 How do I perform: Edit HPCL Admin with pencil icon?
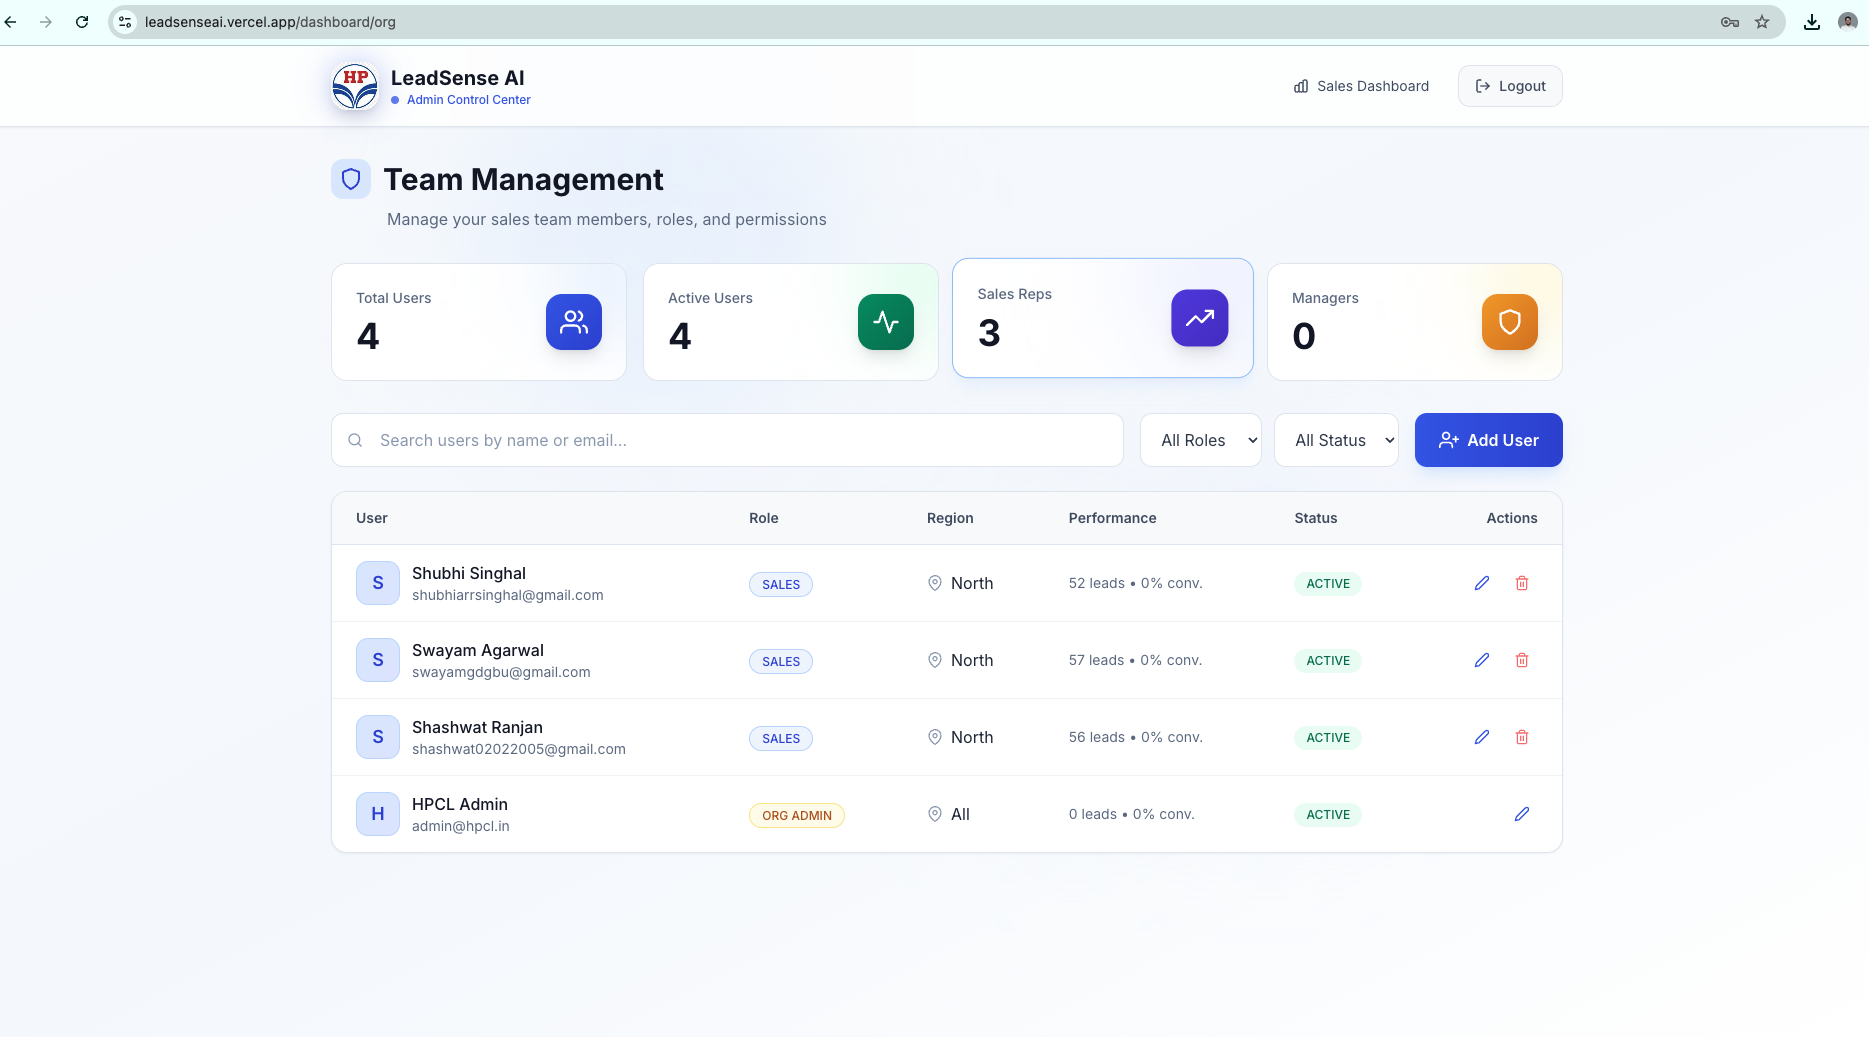(1522, 814)
